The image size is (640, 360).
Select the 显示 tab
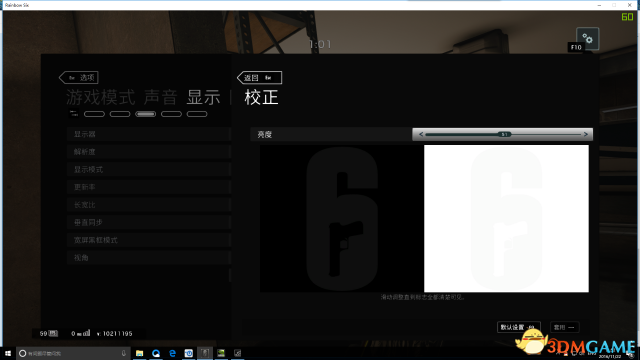pos(203,98)
